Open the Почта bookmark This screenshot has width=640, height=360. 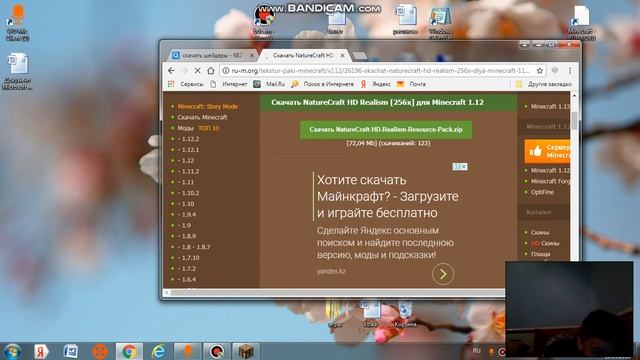tap(411, 84)
